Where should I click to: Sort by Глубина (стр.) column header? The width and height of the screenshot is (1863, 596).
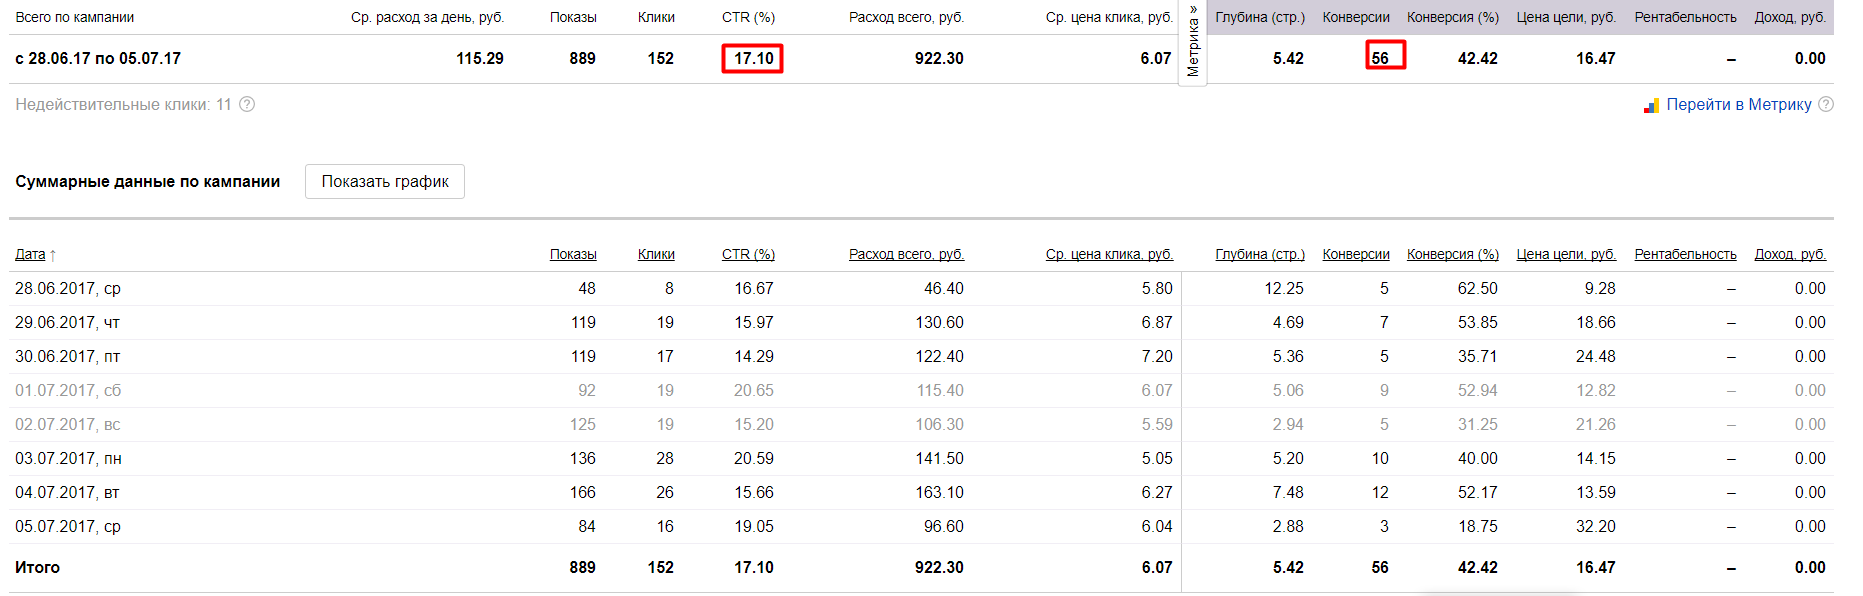(1260, 254)
